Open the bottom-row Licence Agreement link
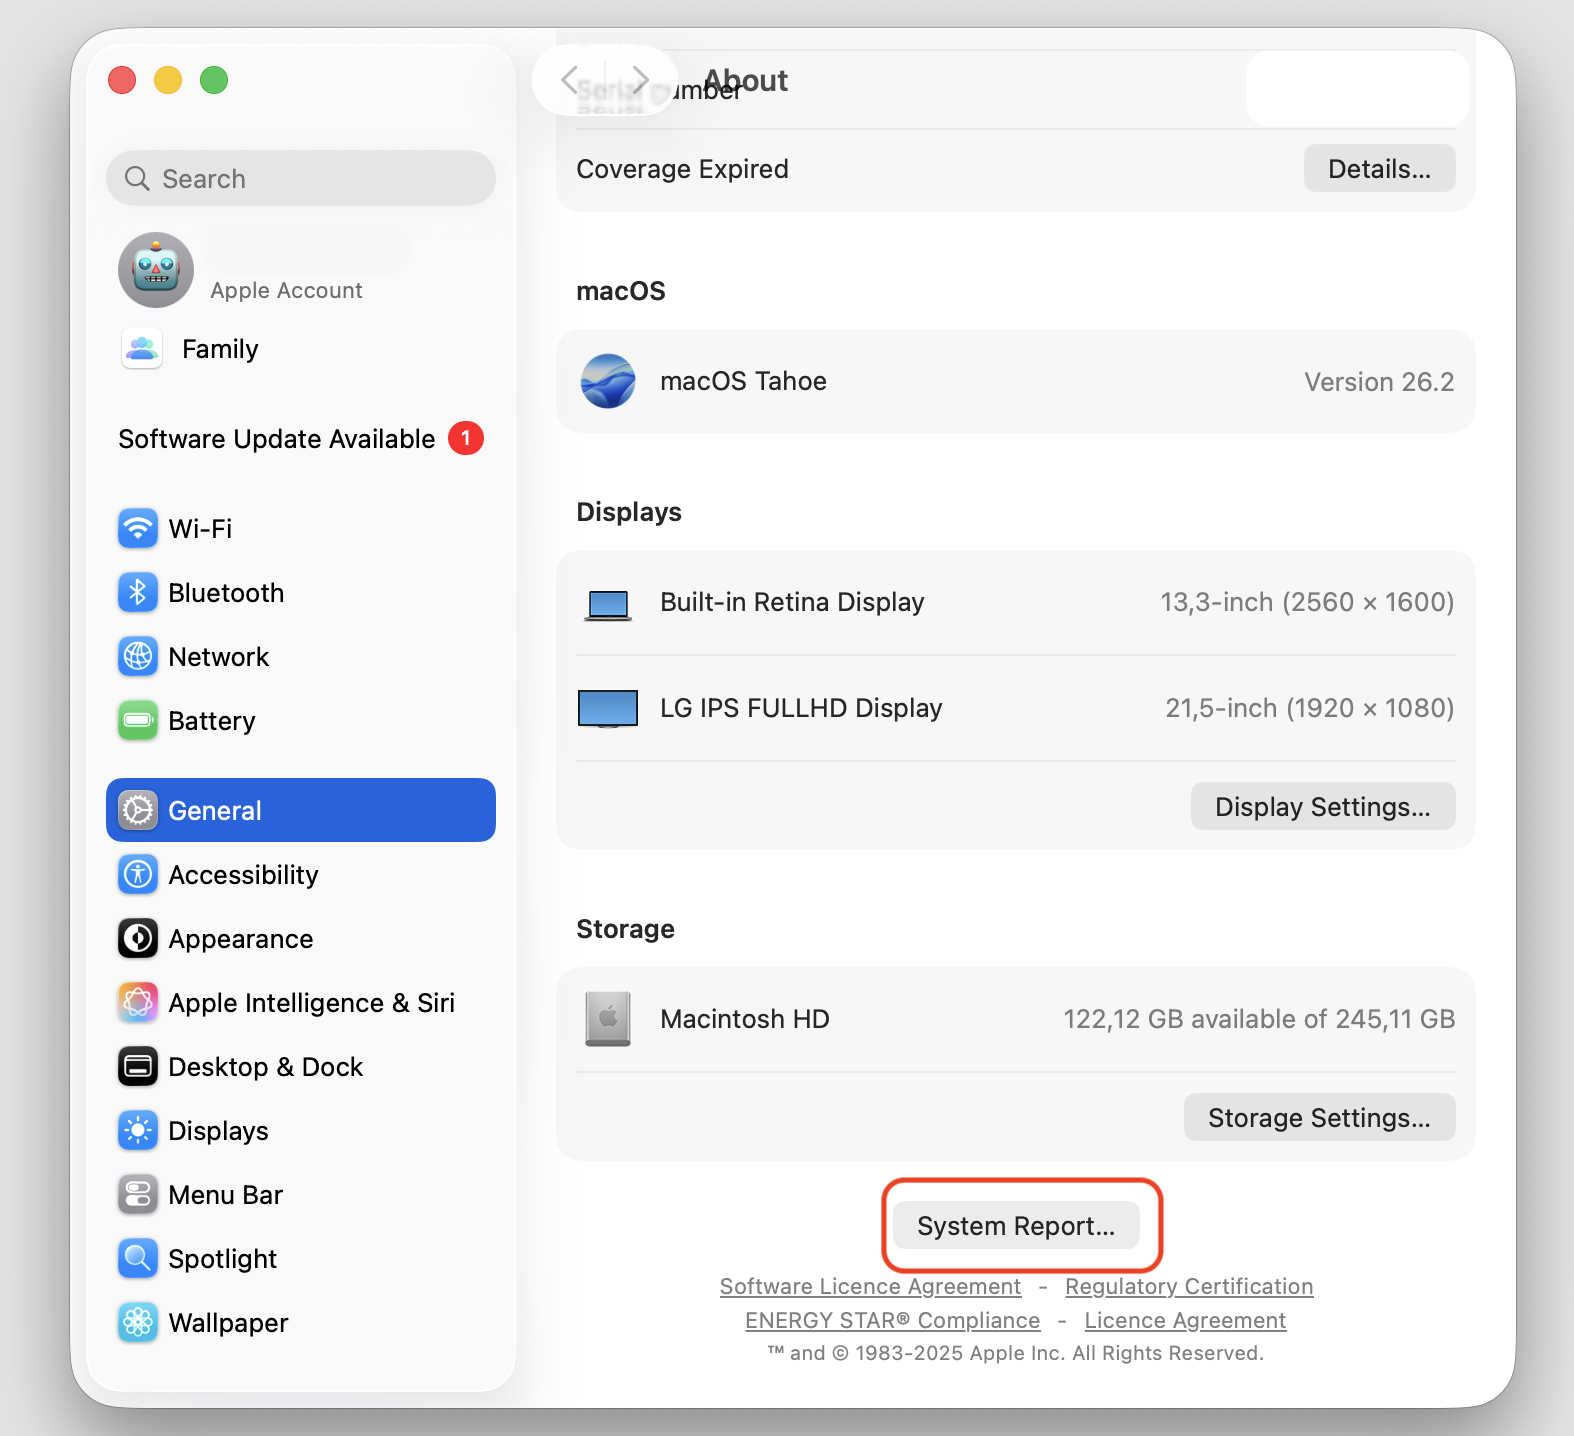 1185,1320
